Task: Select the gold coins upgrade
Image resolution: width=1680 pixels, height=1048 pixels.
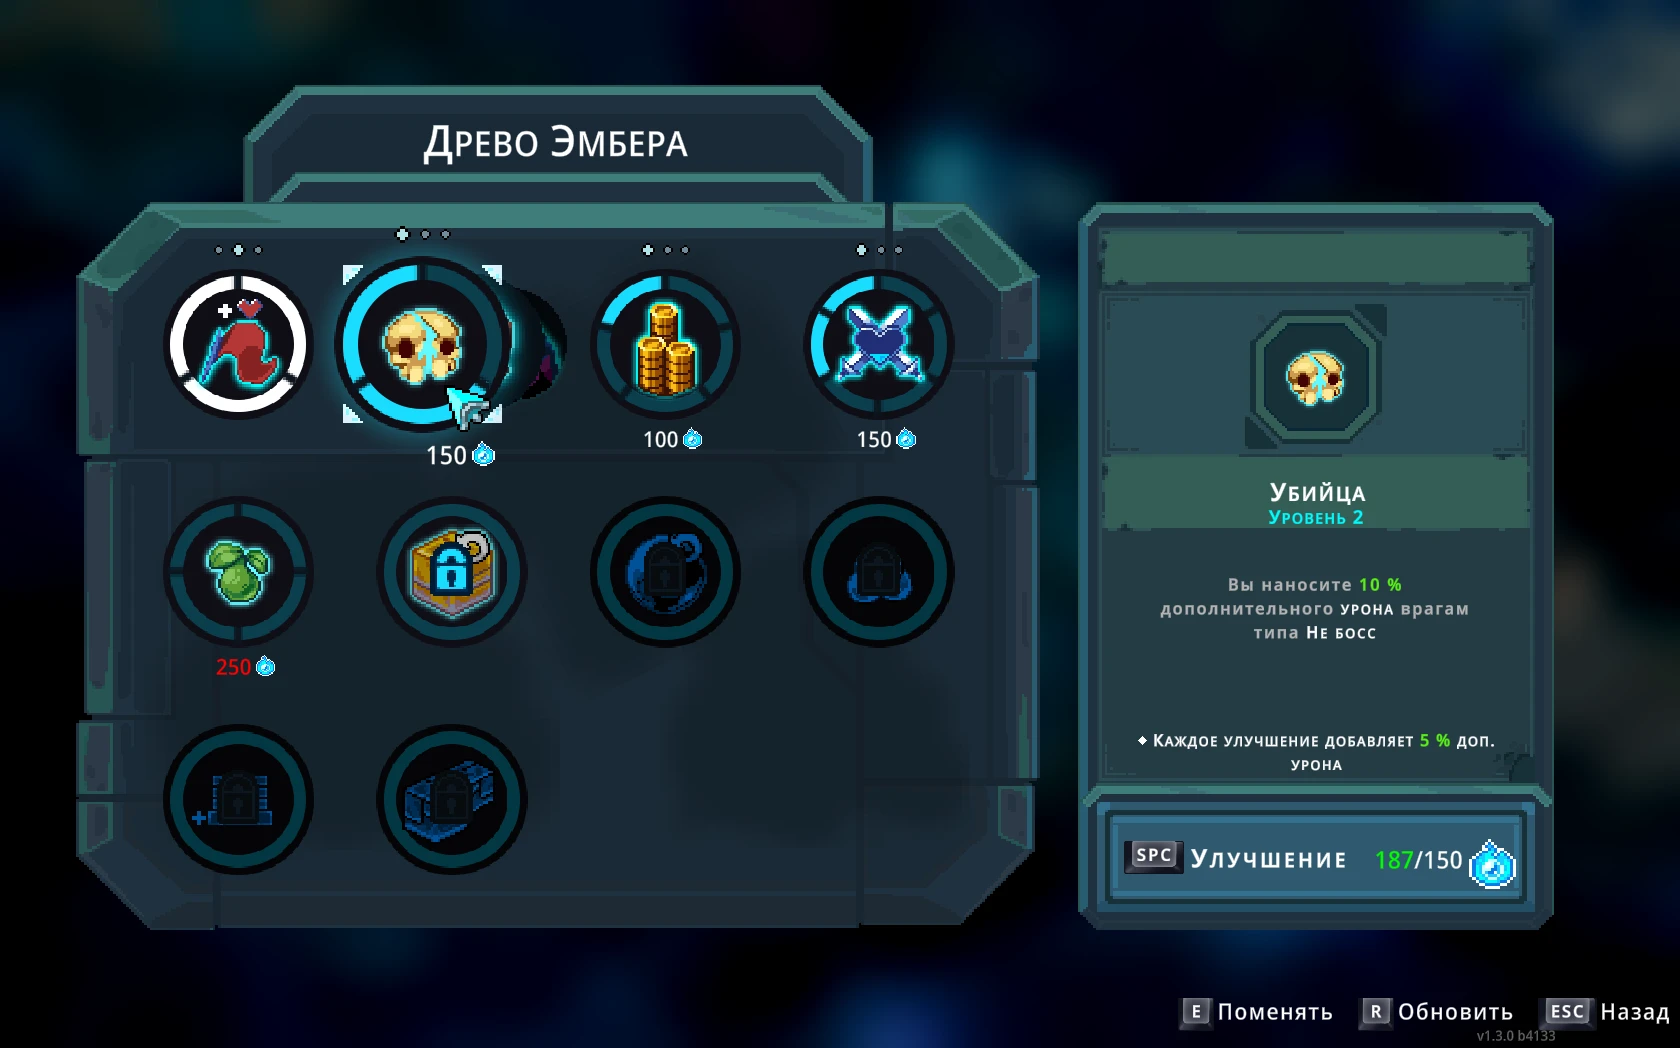Action: (665, 345)
